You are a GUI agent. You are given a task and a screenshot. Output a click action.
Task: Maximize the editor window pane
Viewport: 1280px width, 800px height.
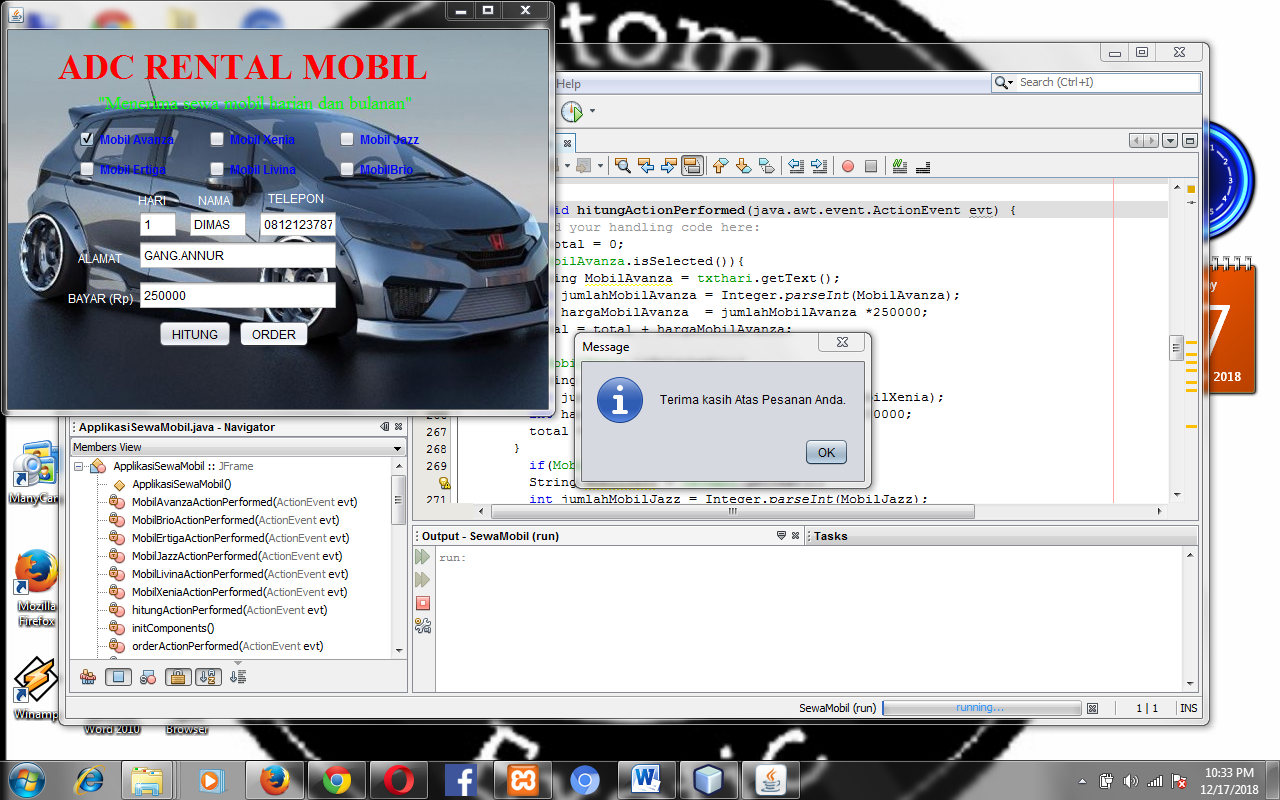click(1190, 141)
